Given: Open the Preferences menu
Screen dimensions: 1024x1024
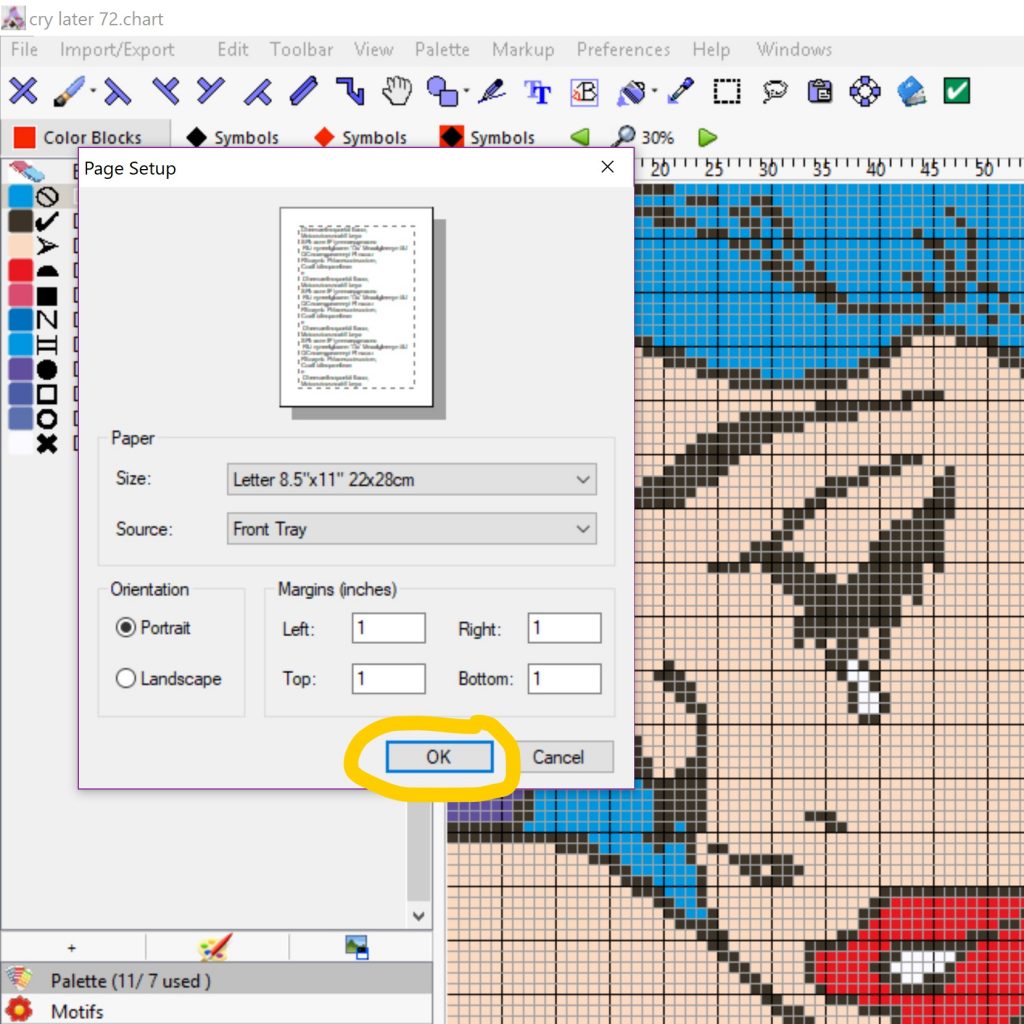Looking at the screenshot, I should (x=623, y=50).
